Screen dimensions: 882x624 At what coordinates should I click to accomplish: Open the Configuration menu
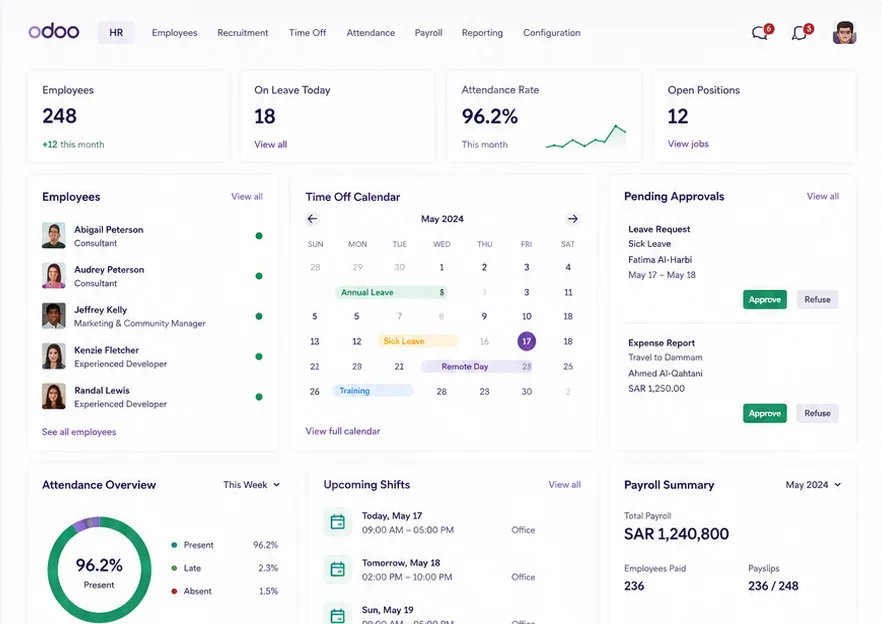point(552,33)
